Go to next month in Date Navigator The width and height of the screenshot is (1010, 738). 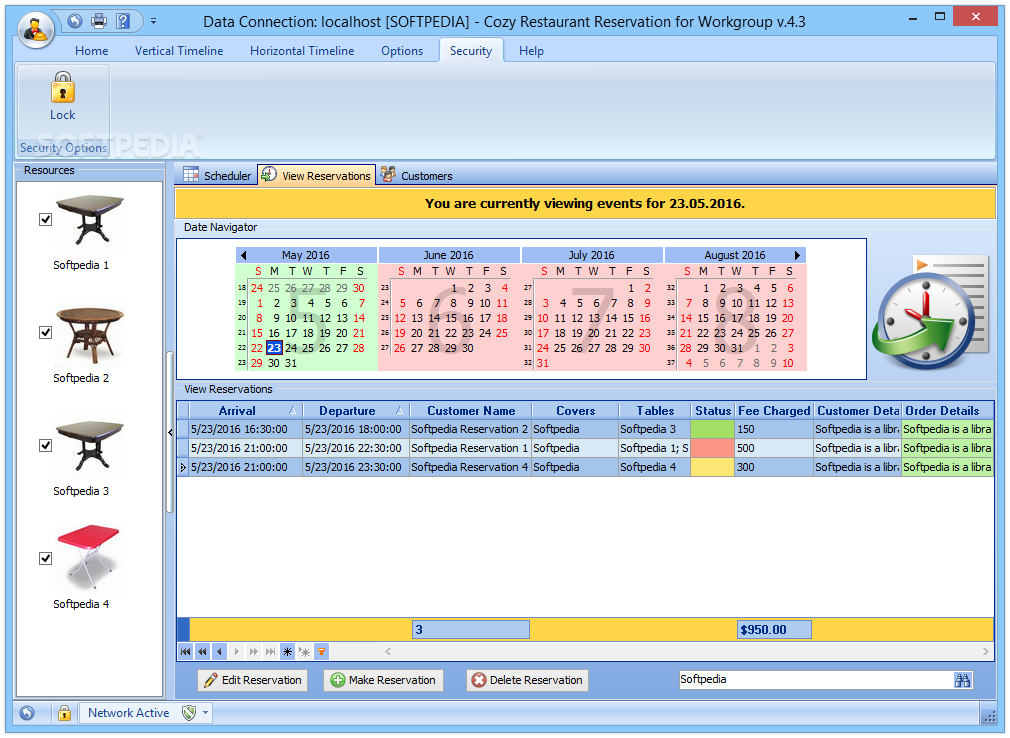coord(797,255)
